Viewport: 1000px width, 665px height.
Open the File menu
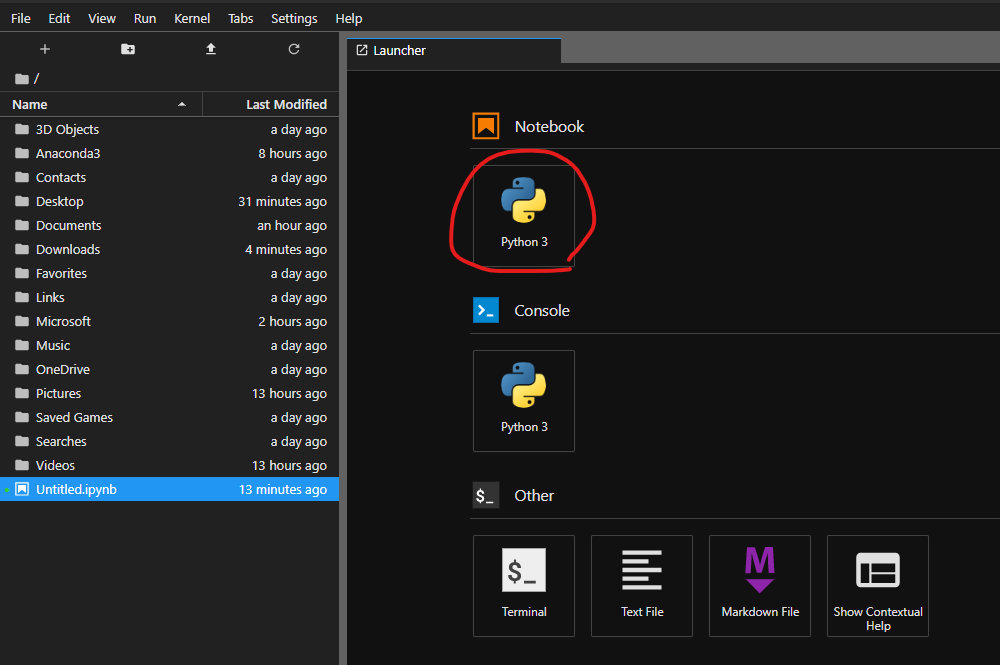click(x=21, y=18)
